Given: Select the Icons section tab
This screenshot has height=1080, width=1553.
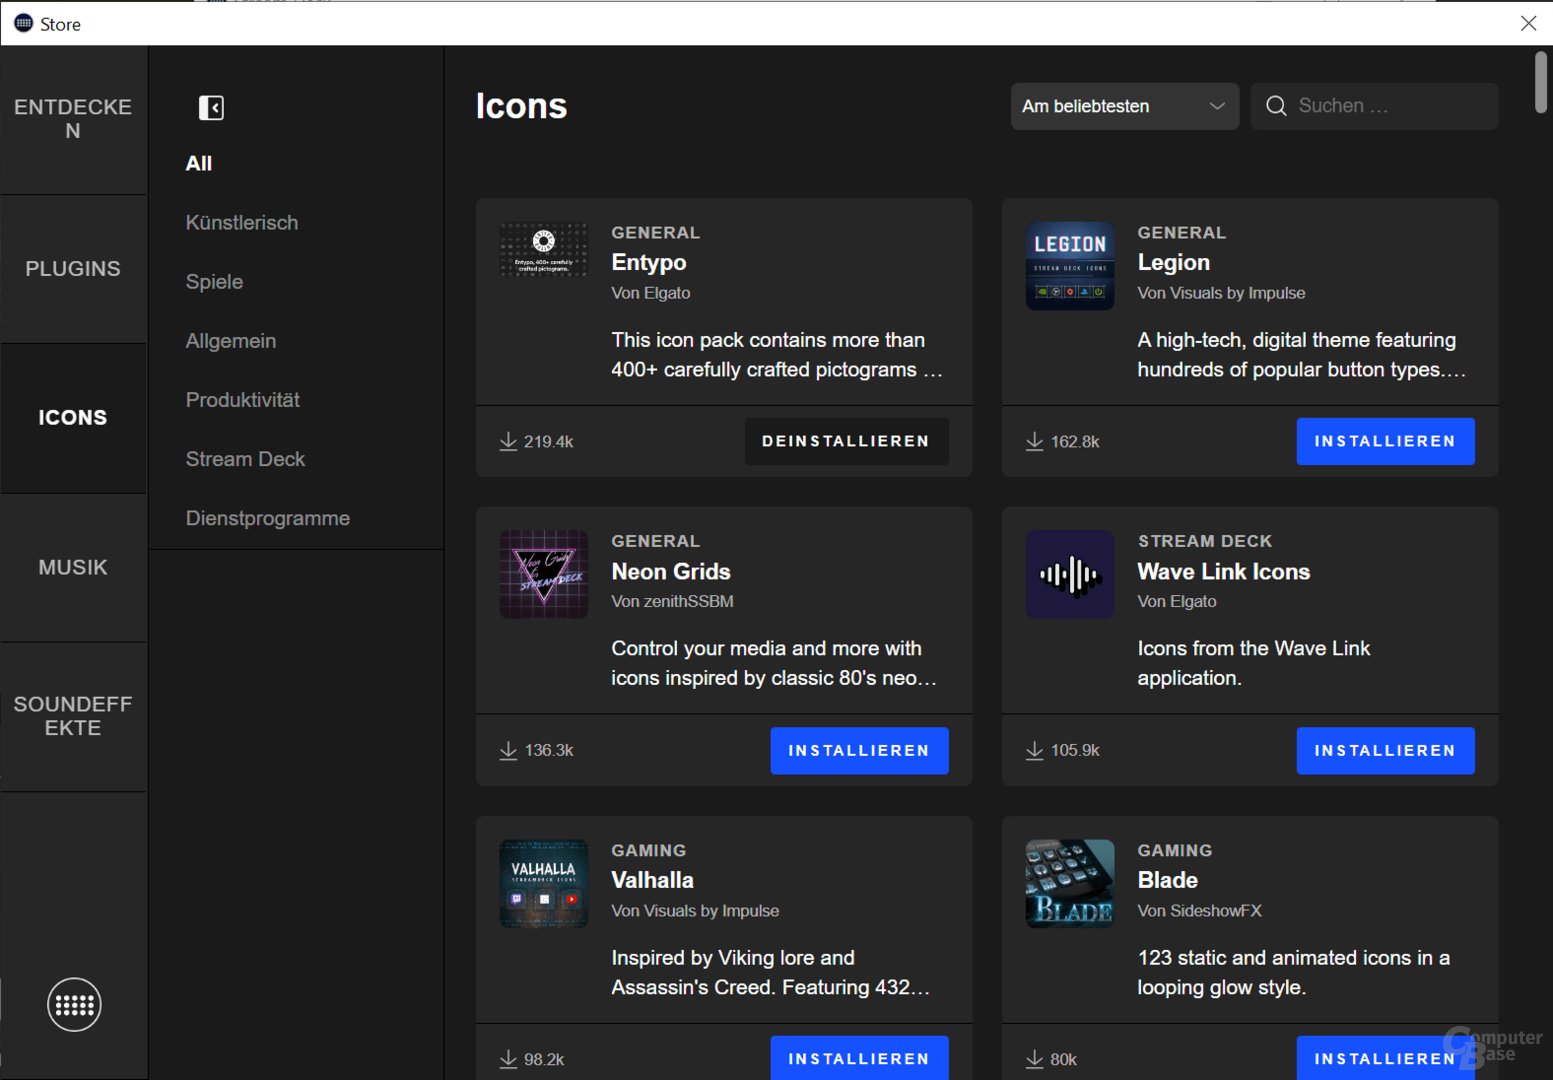Looking at the screenshot, I should 73,418.
